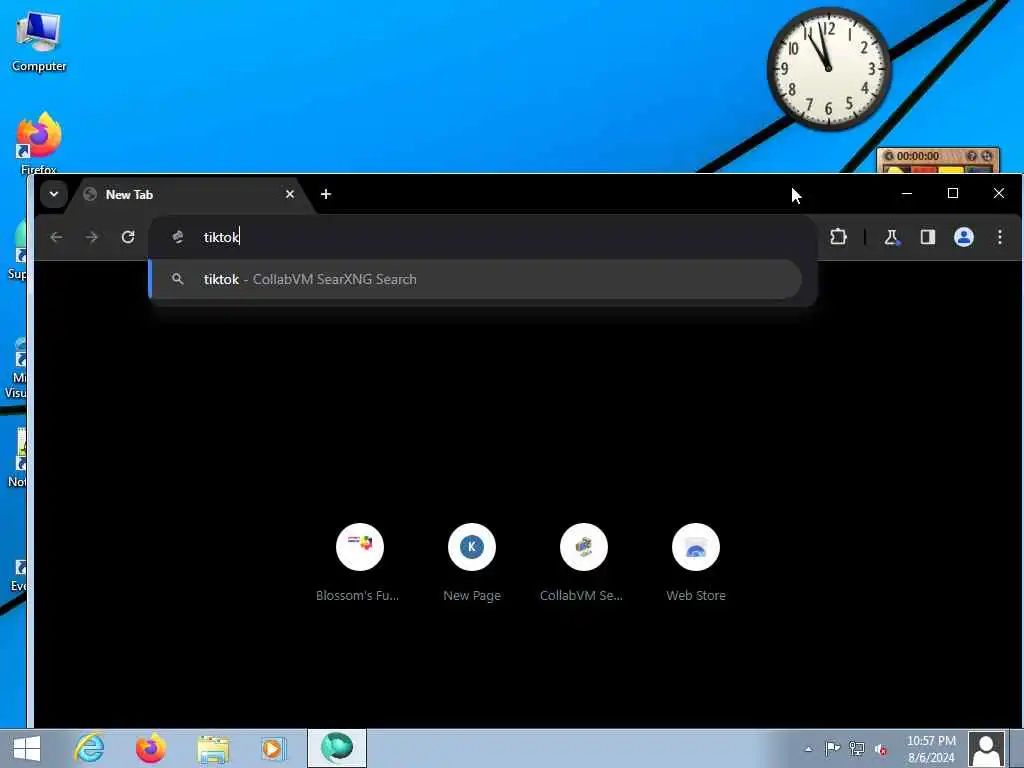The height and width of the screenshot is (768, 1024).
Task: Open the Firefox desktop shortcut
Action: click(x=39, y=144)
